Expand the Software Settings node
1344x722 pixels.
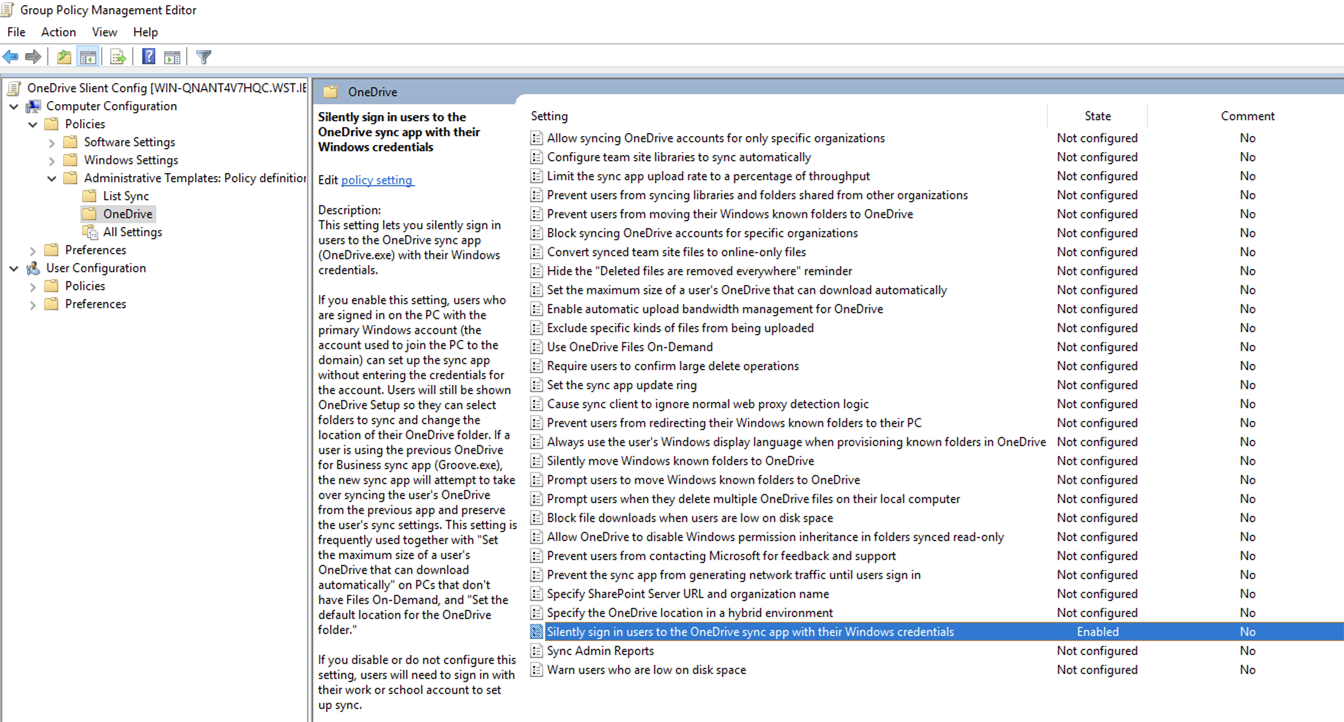(52, 143)
